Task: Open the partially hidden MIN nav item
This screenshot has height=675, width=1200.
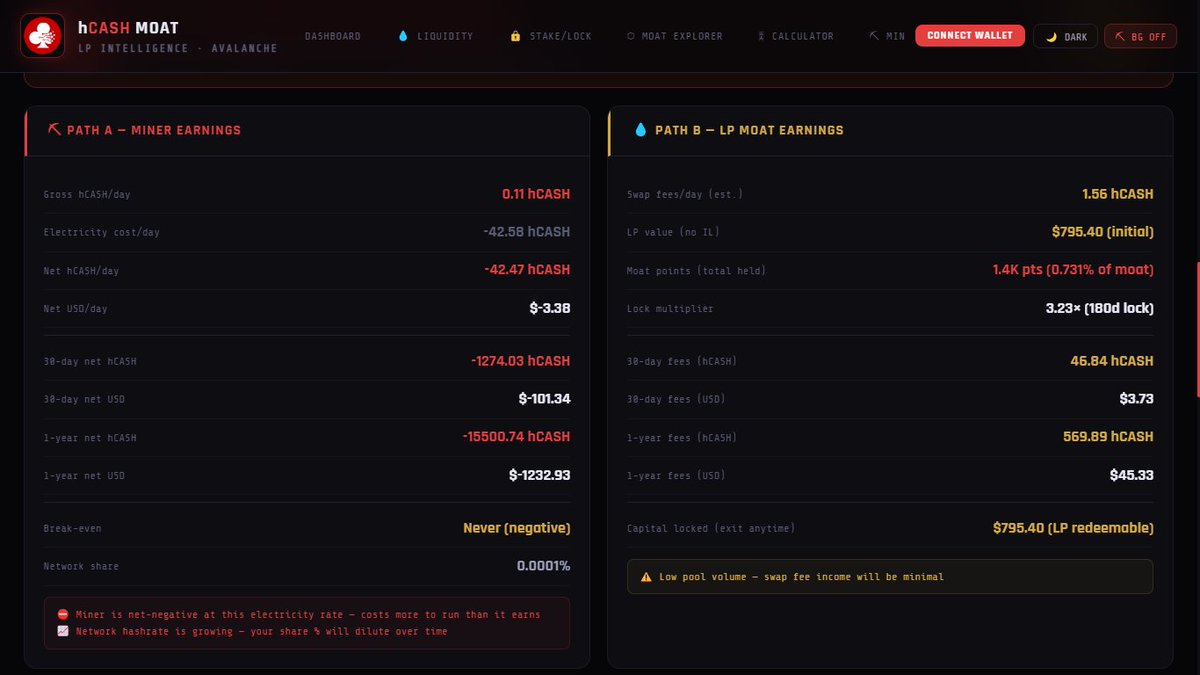Action: tap(887, 36)
